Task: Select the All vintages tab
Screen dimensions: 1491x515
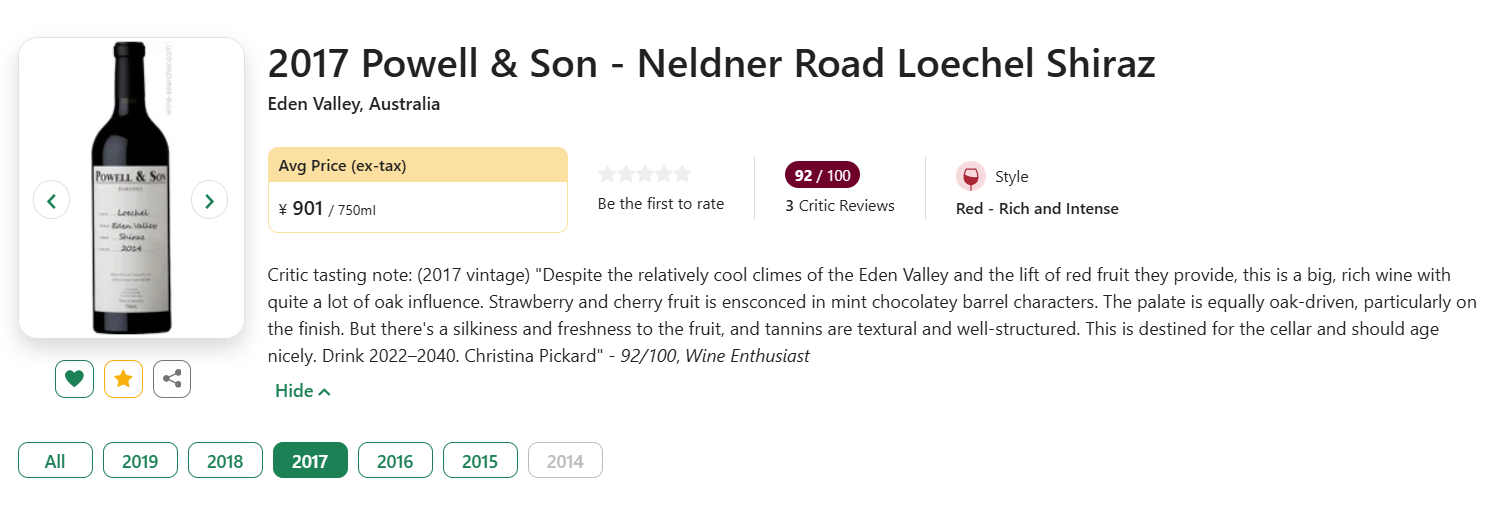Action: point(55,461)
